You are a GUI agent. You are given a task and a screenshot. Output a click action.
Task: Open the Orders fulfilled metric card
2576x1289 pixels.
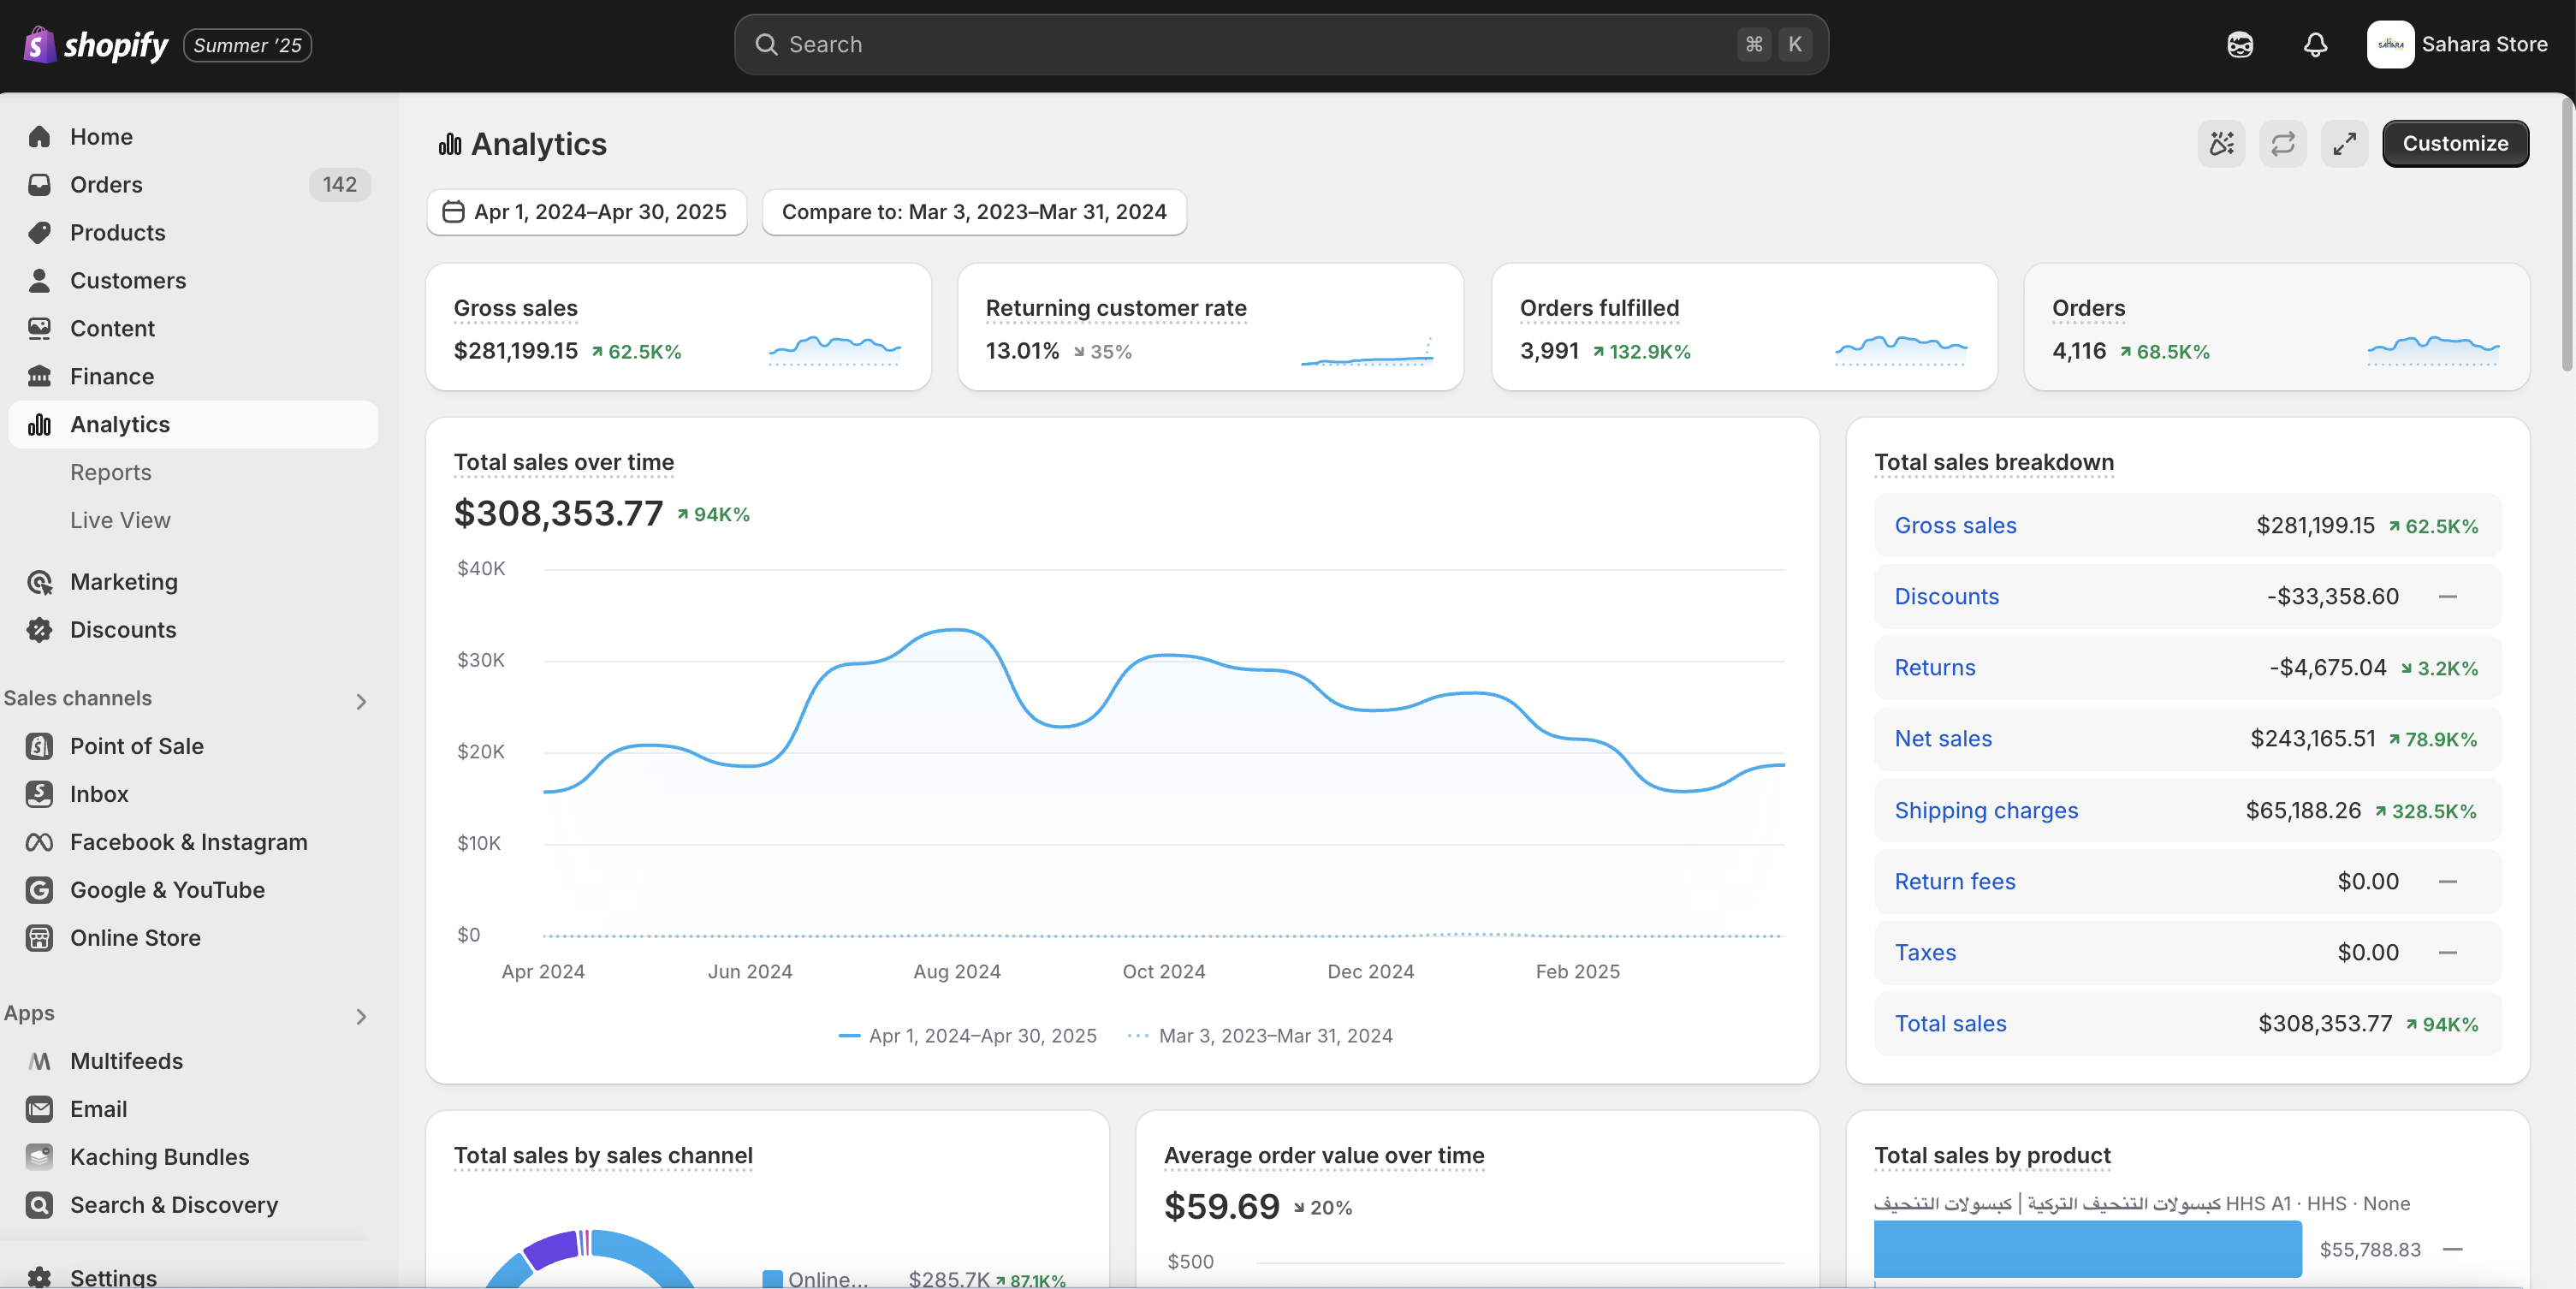coord(1744,327)
